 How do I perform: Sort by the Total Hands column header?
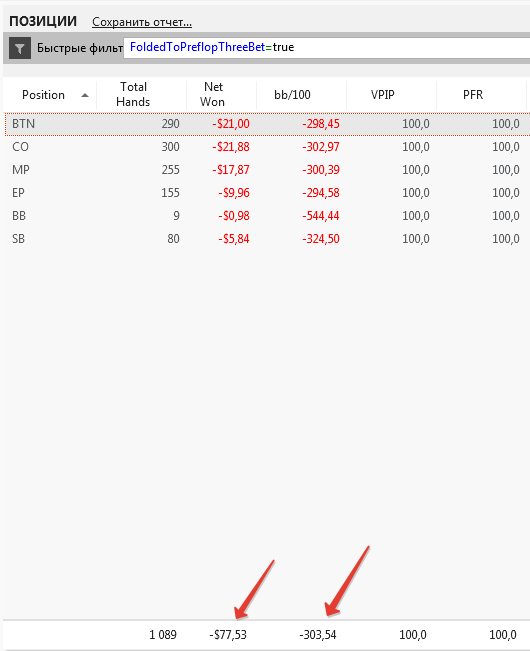(133, 94)
